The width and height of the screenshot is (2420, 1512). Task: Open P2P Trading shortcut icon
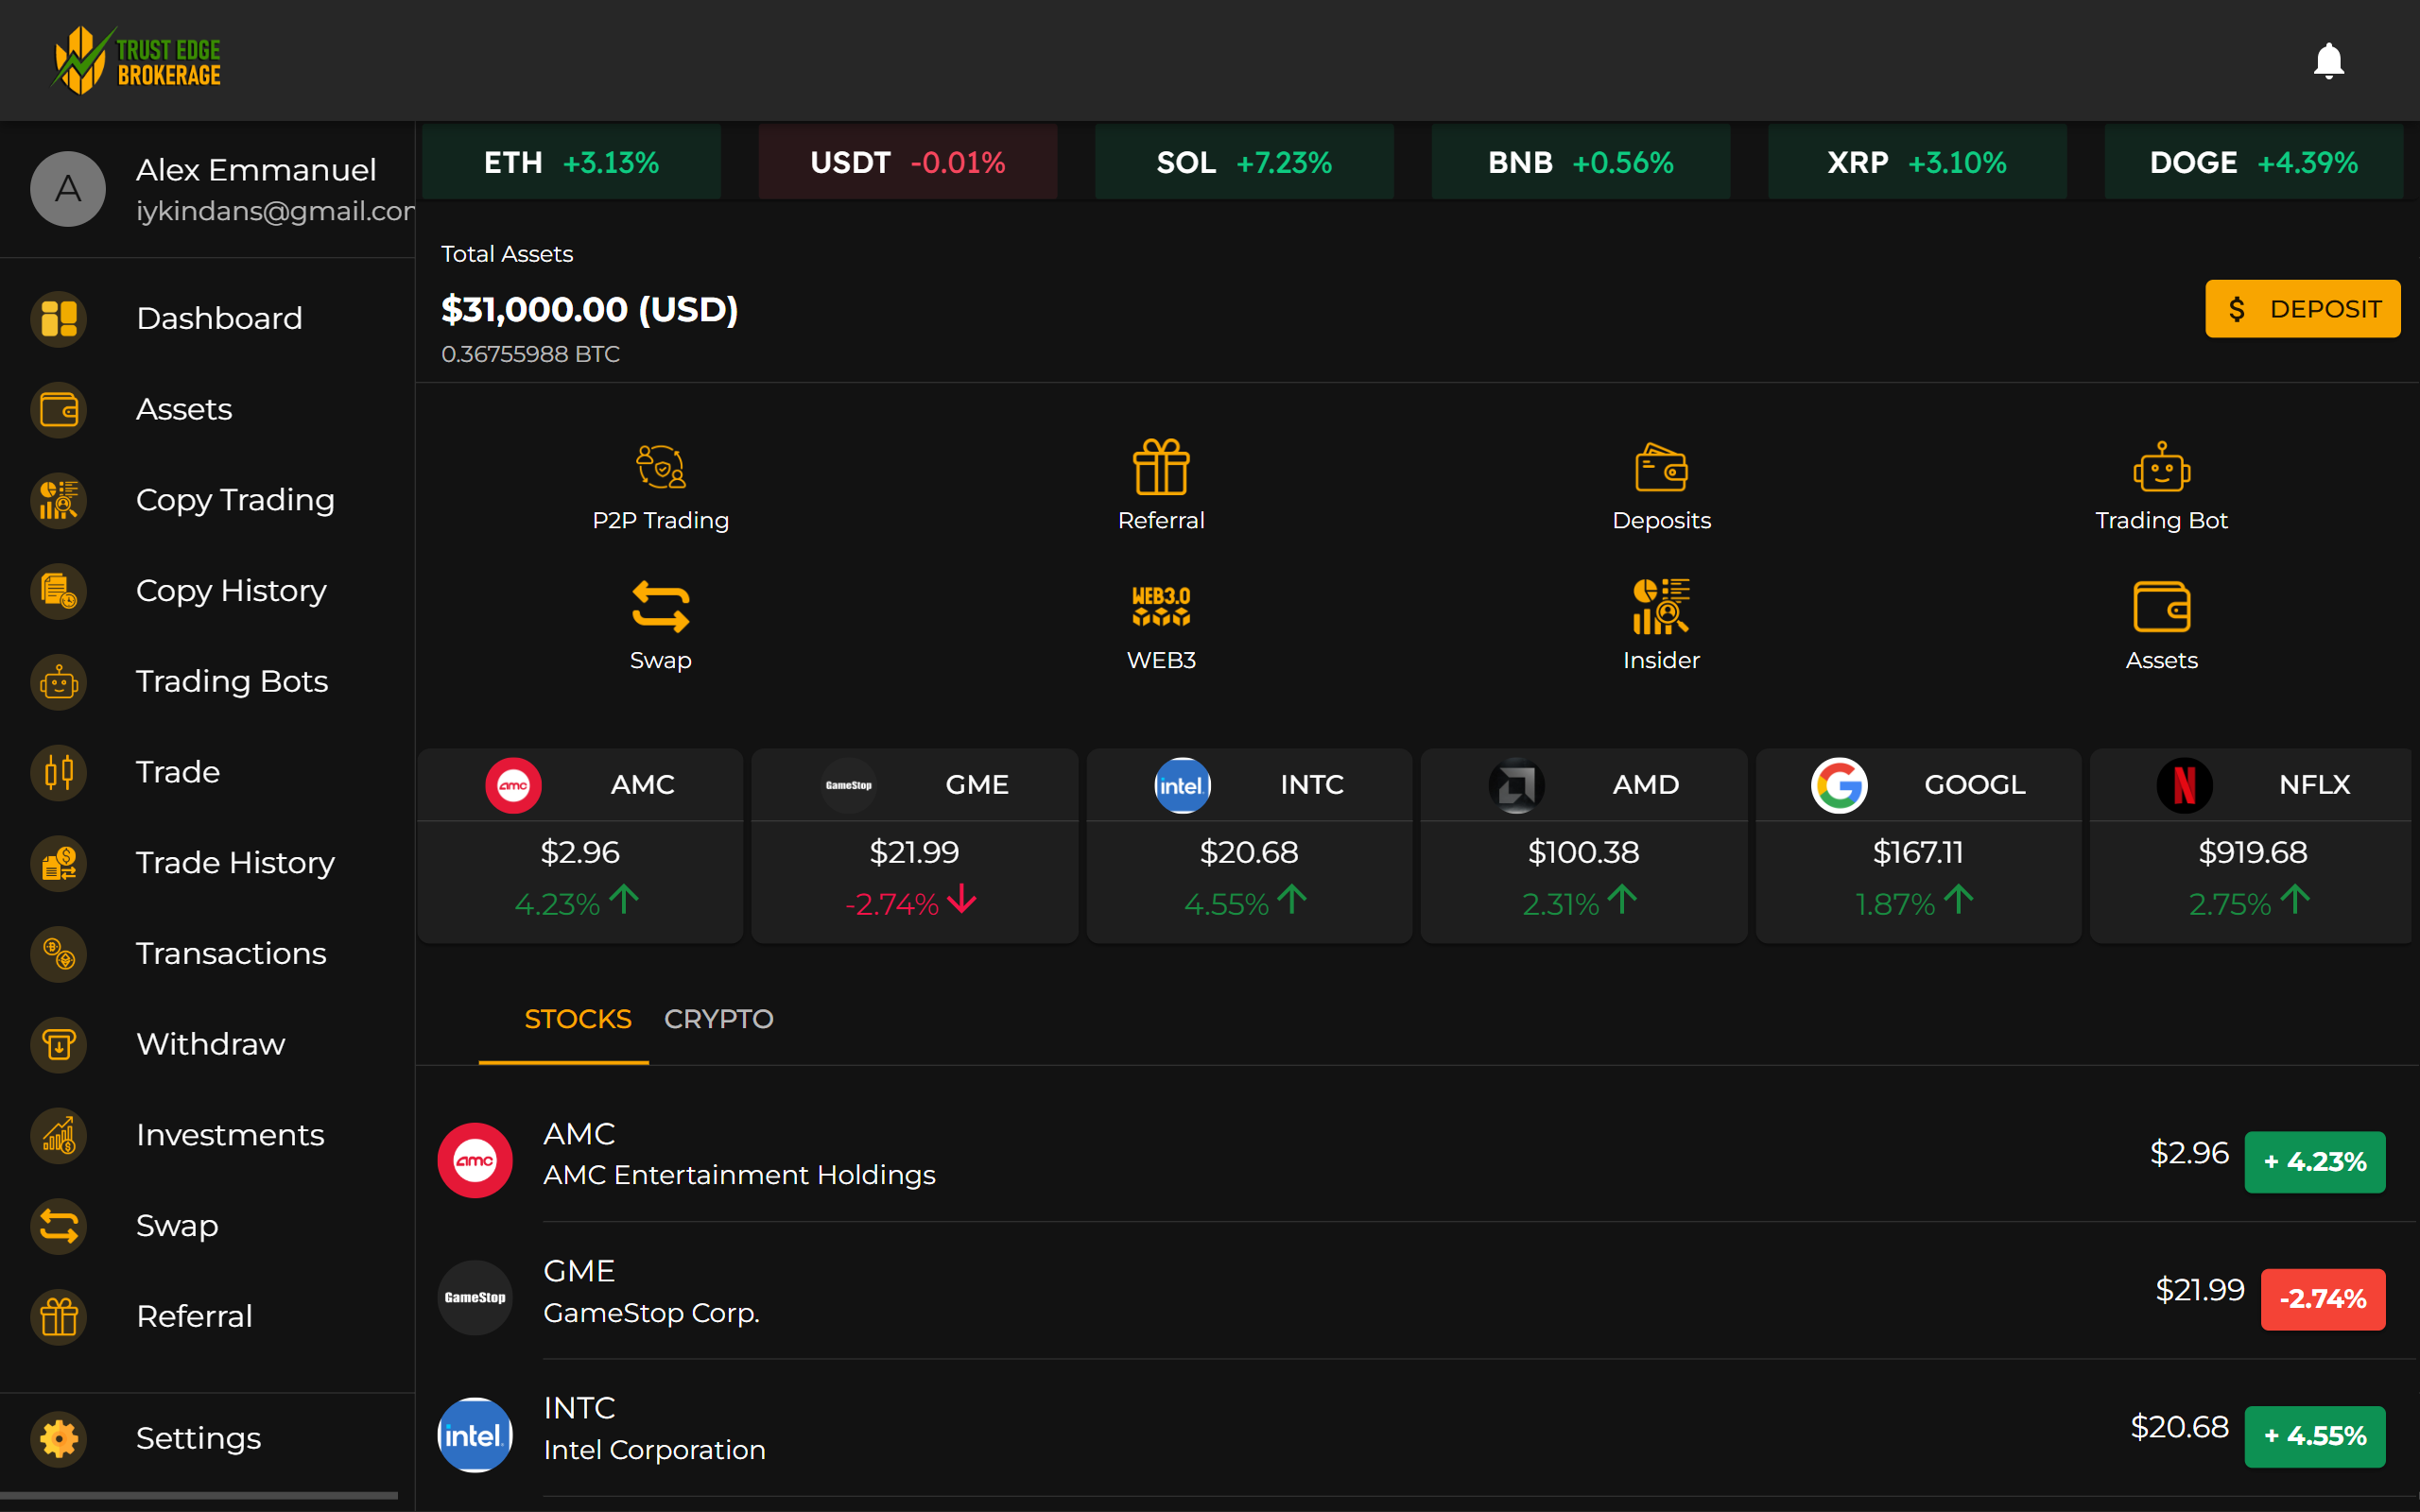pos(661,467)
